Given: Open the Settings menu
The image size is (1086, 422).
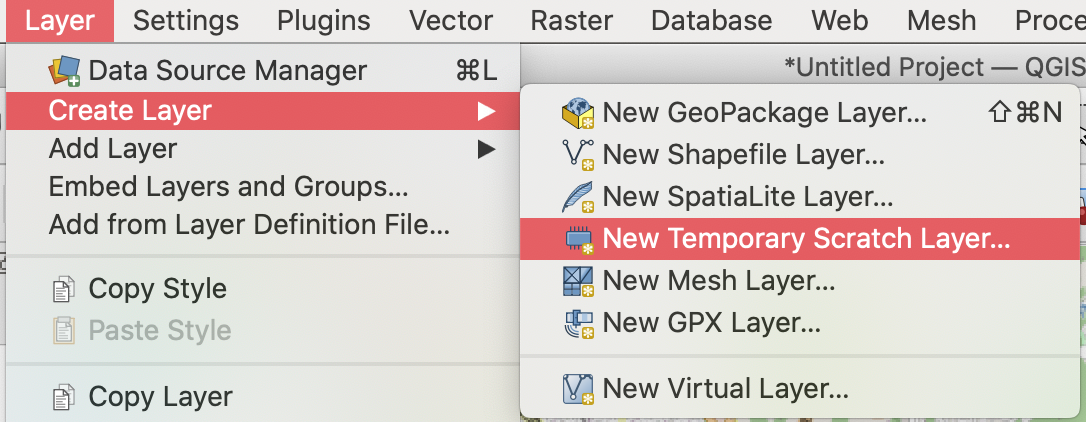Looking at the screenshot, I should click(x=186, y=21).
